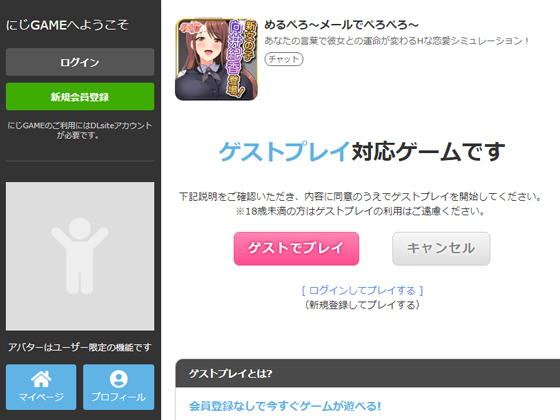
Task: Click the ログイン button in sidebar
Action: tap(80, 62)
